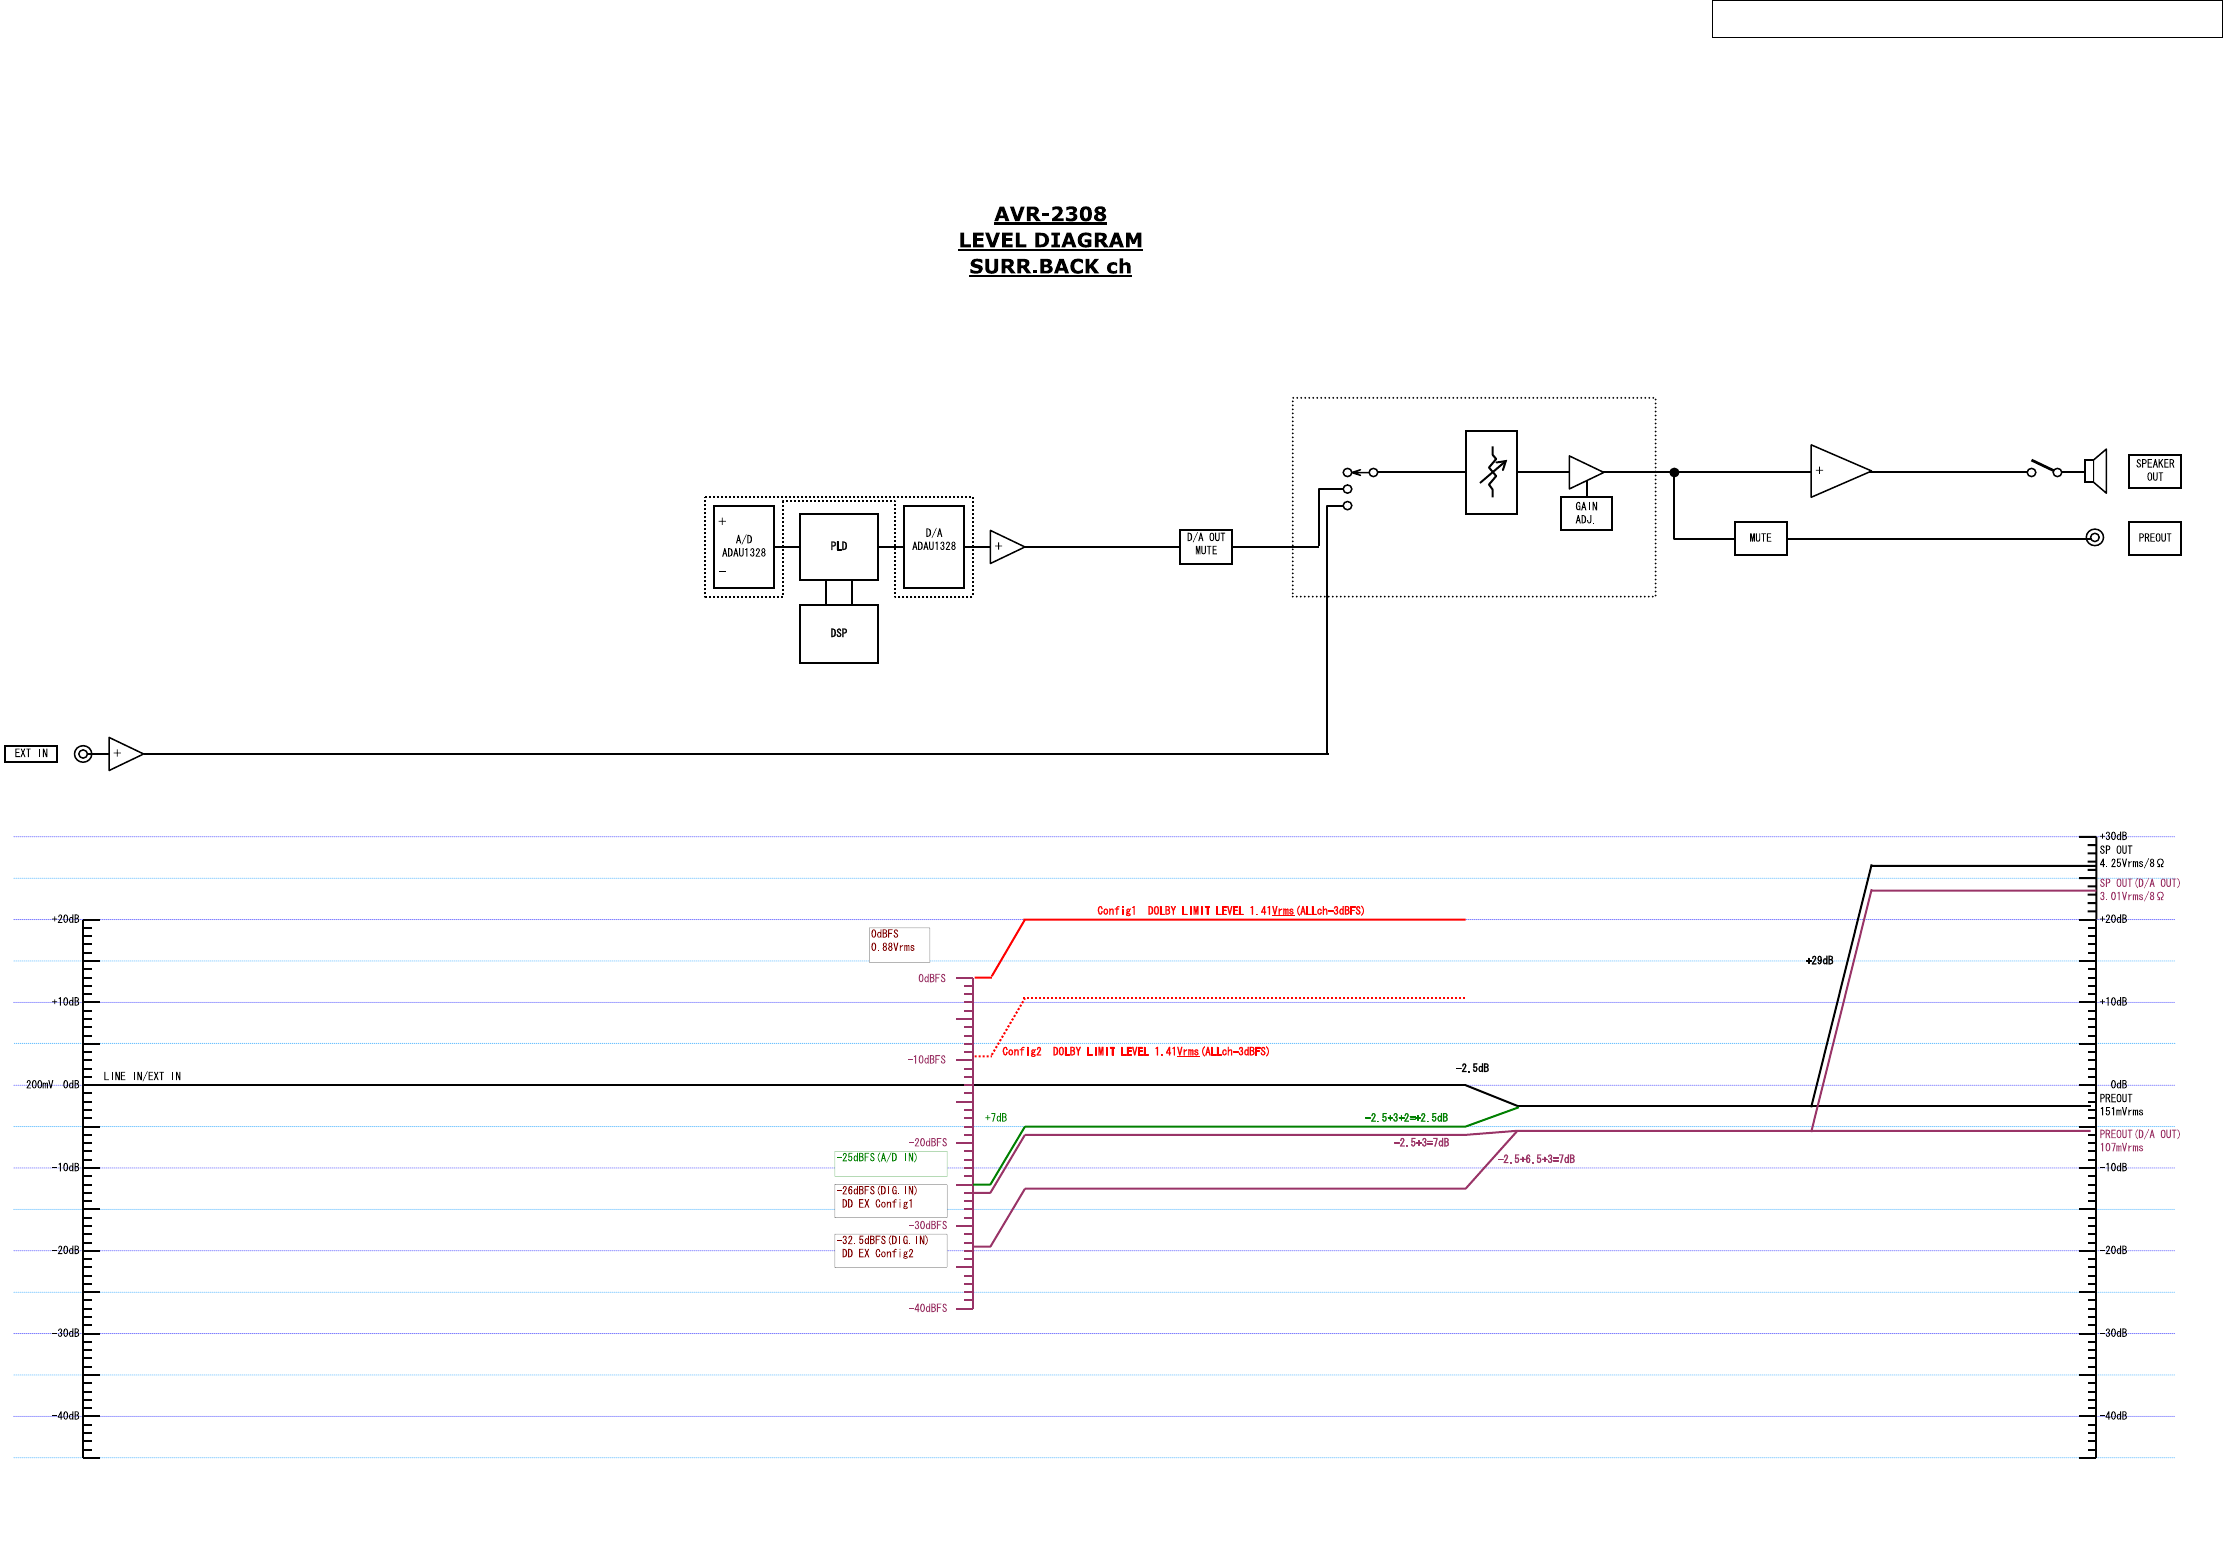
Task: Click the -40dB left axis label
Action: click(x=65, y=1416)
